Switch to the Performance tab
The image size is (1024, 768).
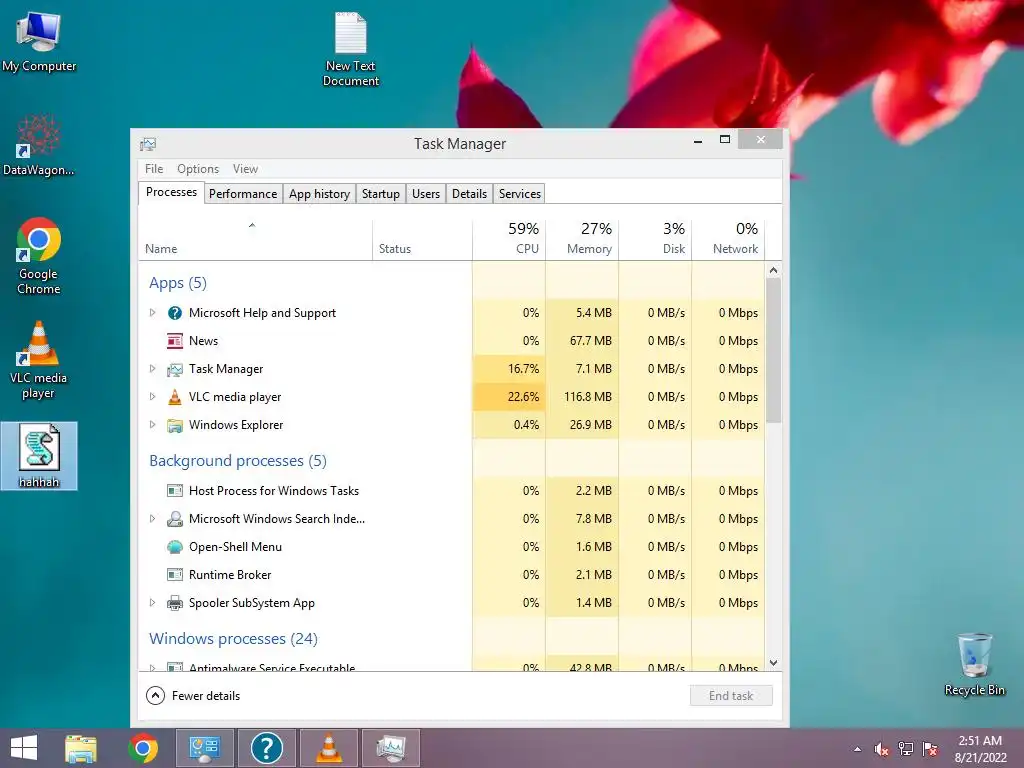pyautogui.click(x=243, y=194)
